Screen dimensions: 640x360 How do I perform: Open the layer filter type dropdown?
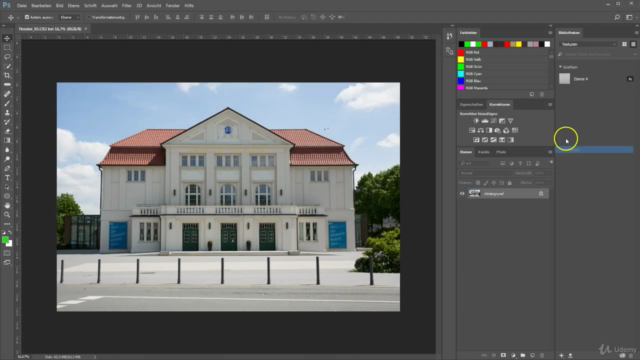(x=476, y=163)
